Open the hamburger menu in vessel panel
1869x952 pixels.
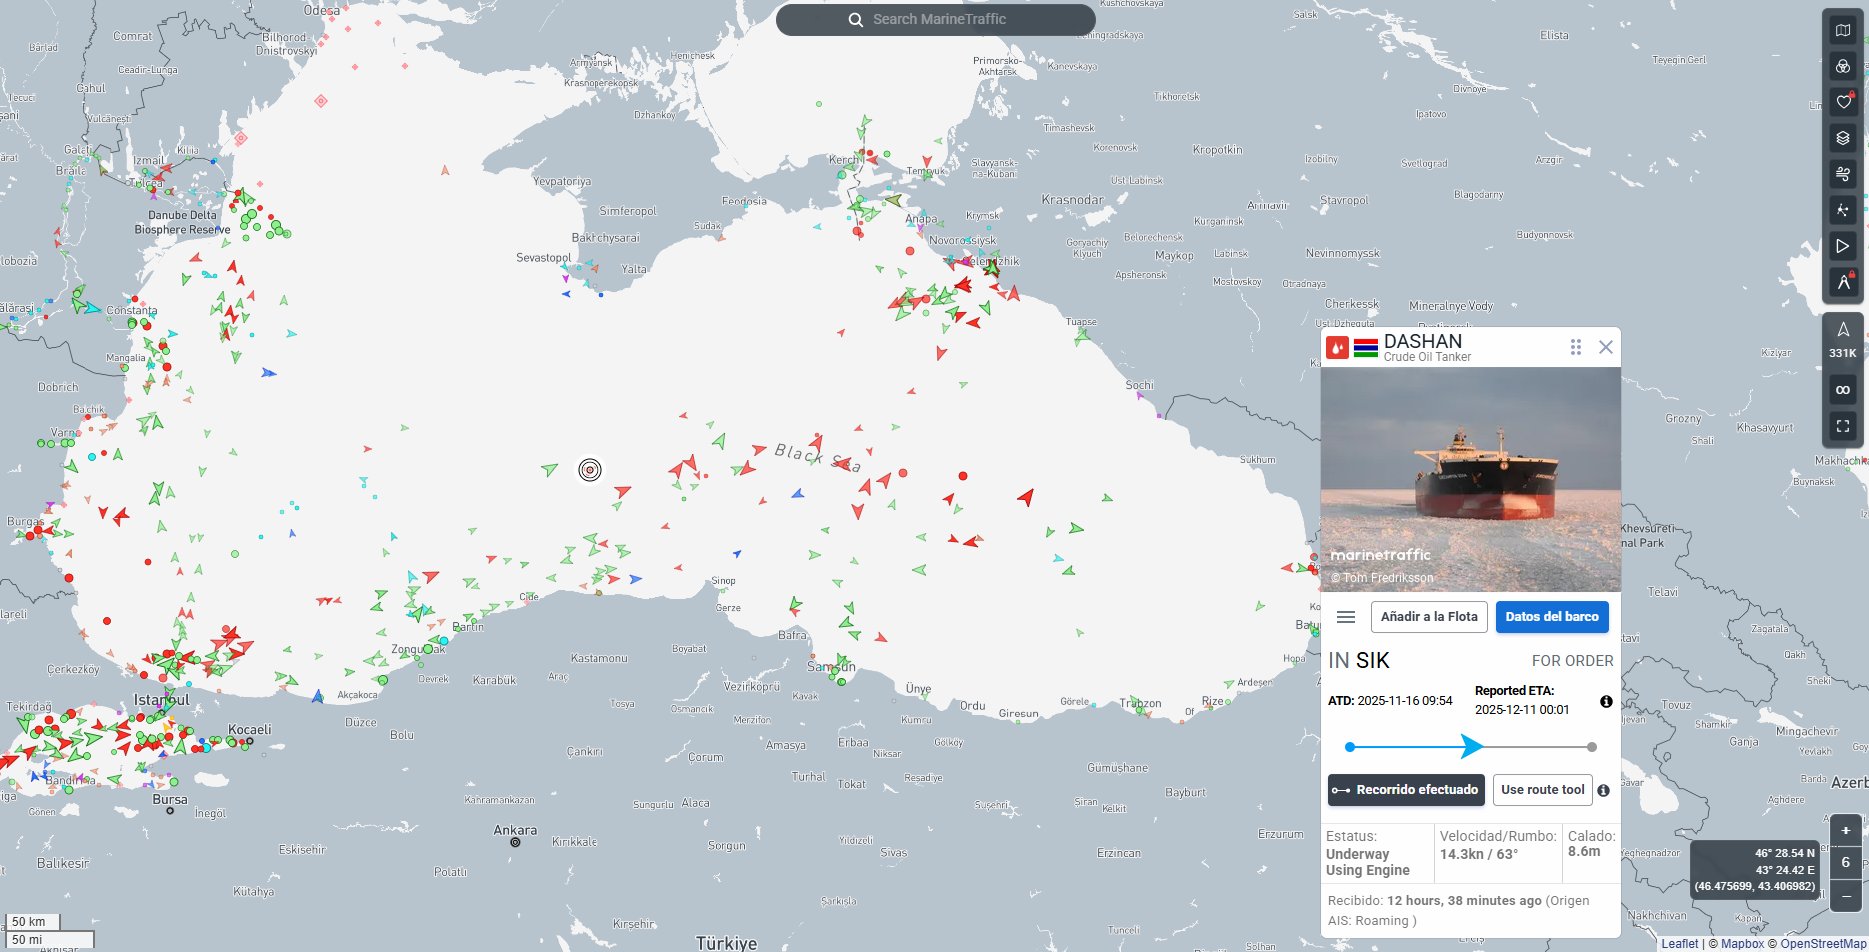[1346, 617]
